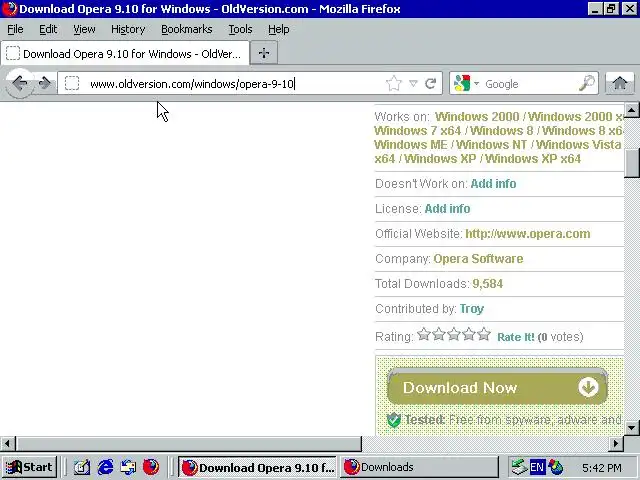Click the Windows XP x64 link
640x480 pixels.
[x=533, y=158]
